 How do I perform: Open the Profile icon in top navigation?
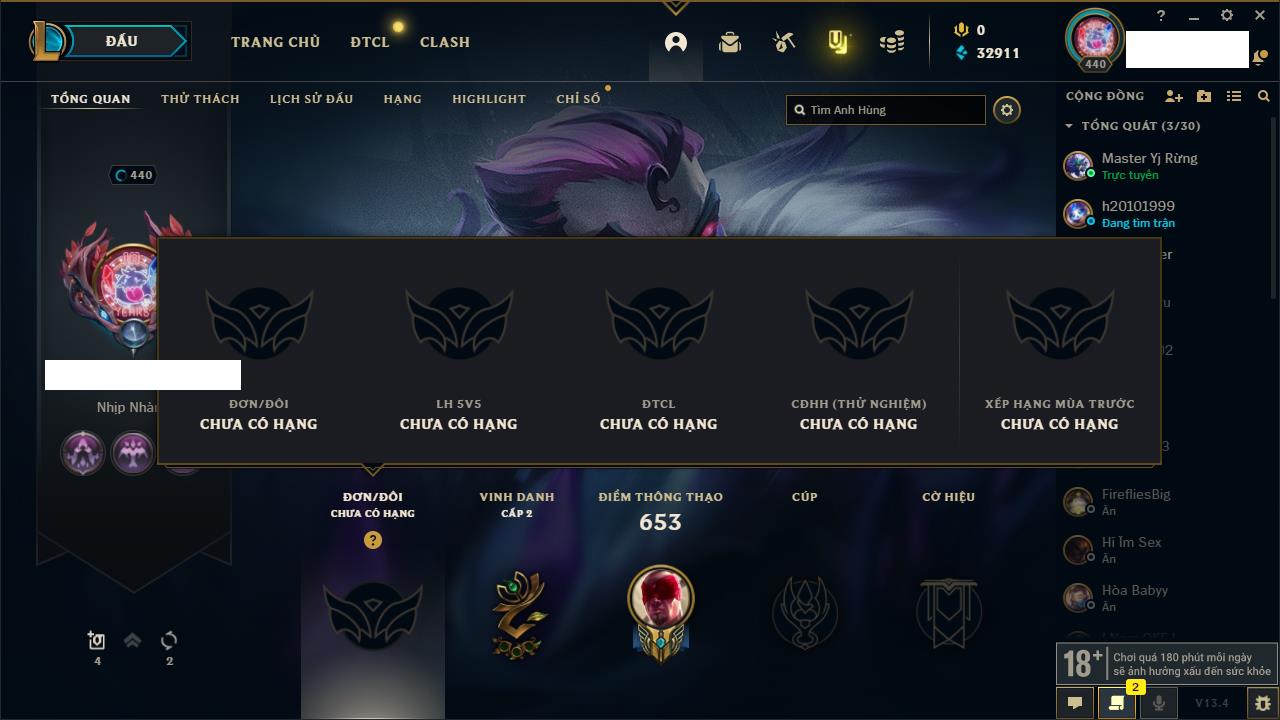click(676, 42)
